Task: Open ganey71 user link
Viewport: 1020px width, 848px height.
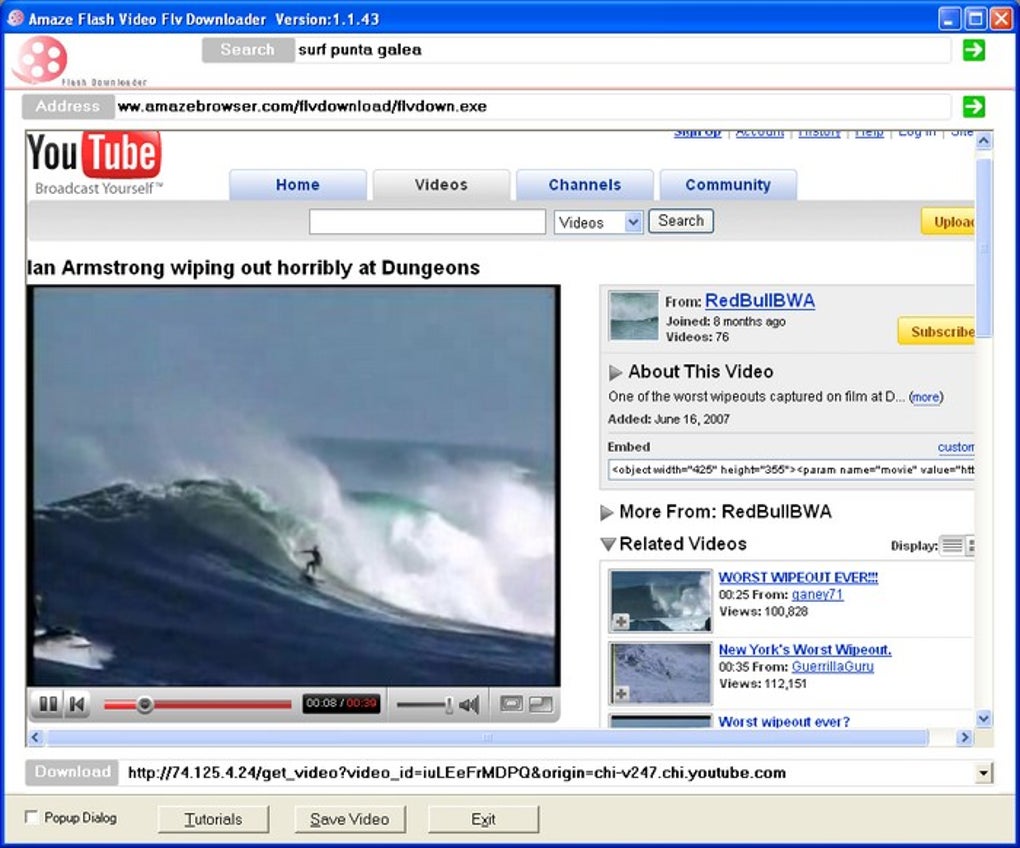Action: tap(818, 594)
